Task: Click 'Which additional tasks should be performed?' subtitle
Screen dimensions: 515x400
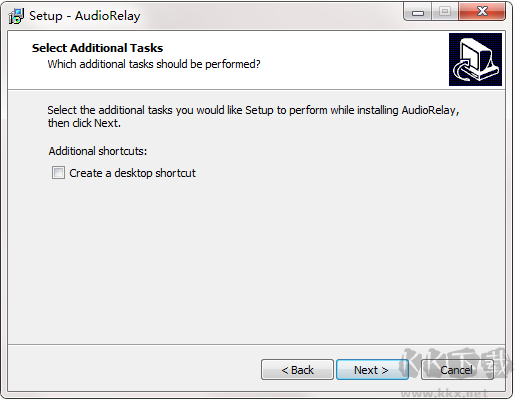Action: coord(154,64)
